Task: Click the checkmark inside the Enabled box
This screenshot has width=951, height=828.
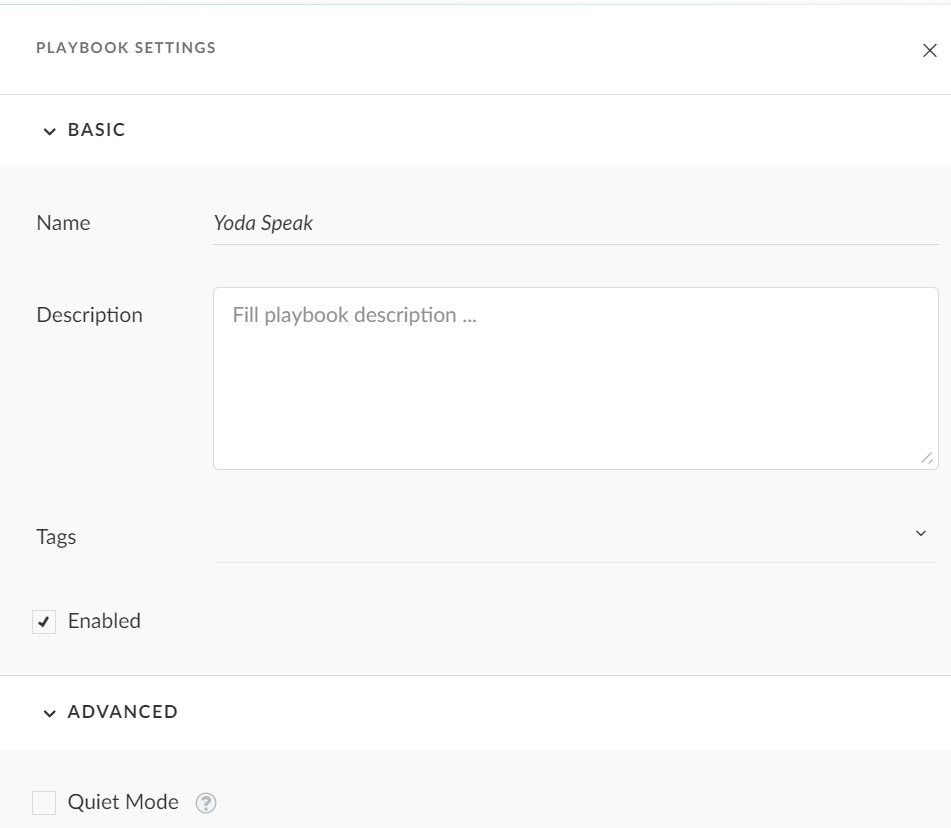Action: coord(44,622)
